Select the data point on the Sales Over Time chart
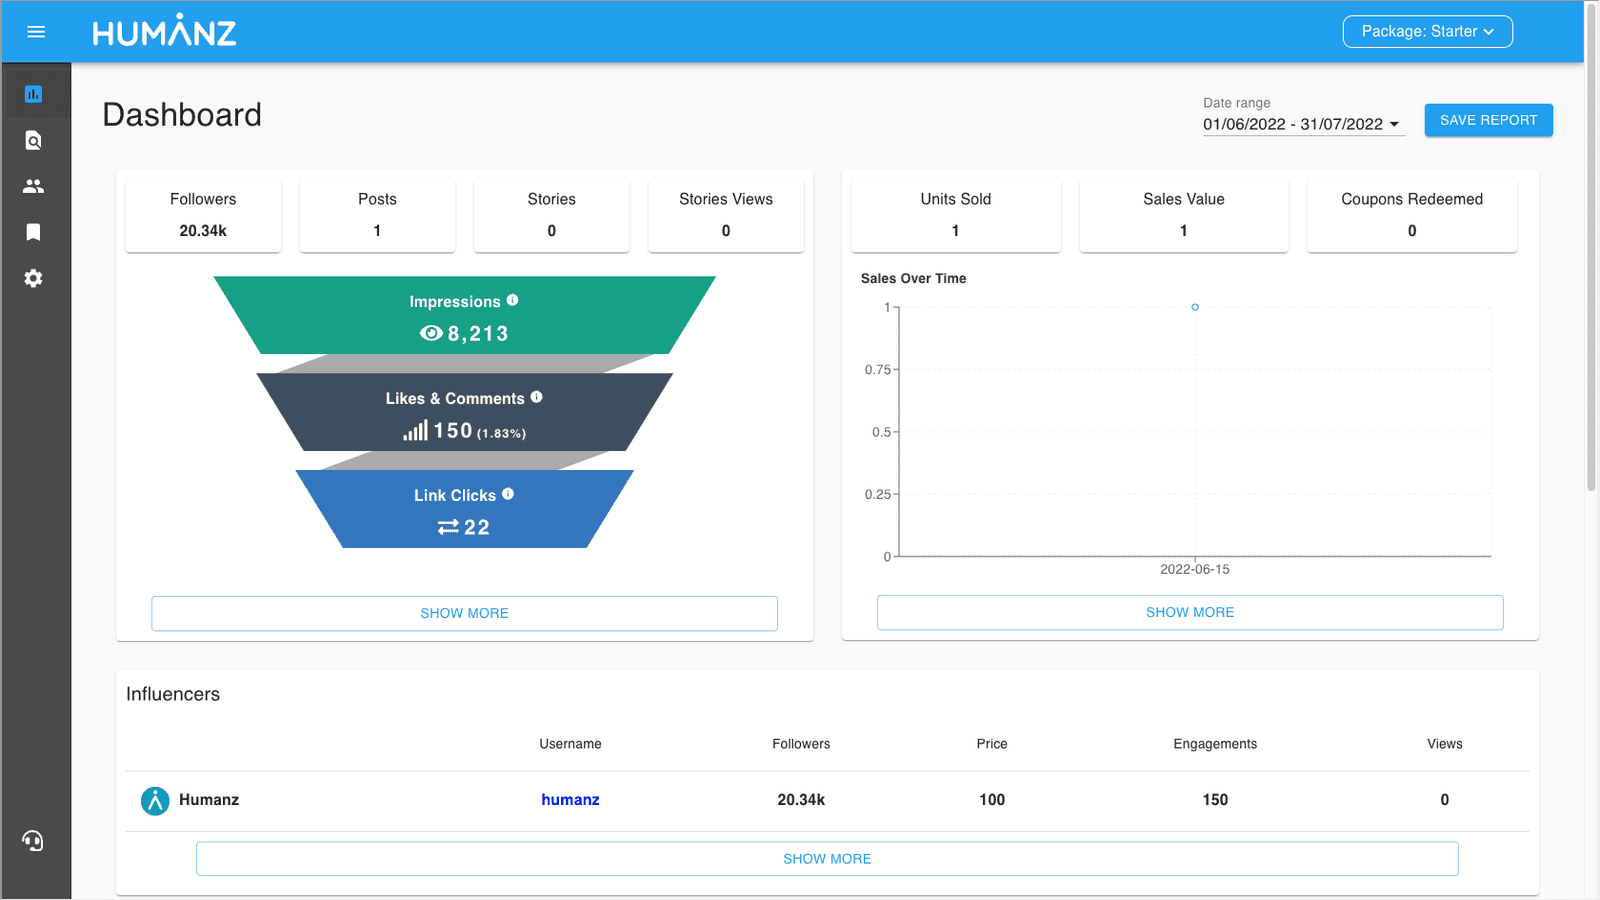The width and height of the screenshot is (1600, 900). [x=1195, y=308]
